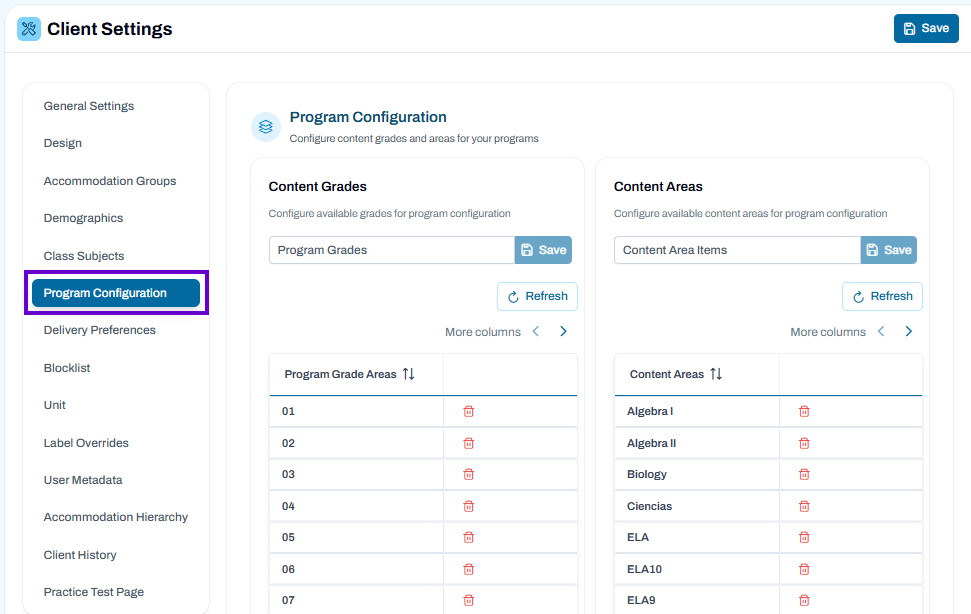The width and height of the screenshot is (971, 614).
Task: Click the Client Settings tools icon
Action: [x=28, y=28]
